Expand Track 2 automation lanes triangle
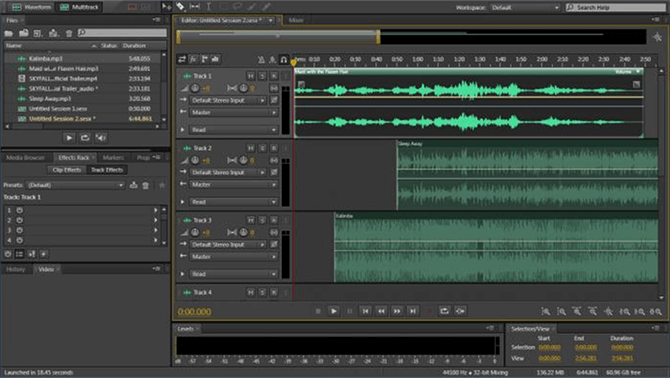 pyautogui.click(x=183, y=202)
